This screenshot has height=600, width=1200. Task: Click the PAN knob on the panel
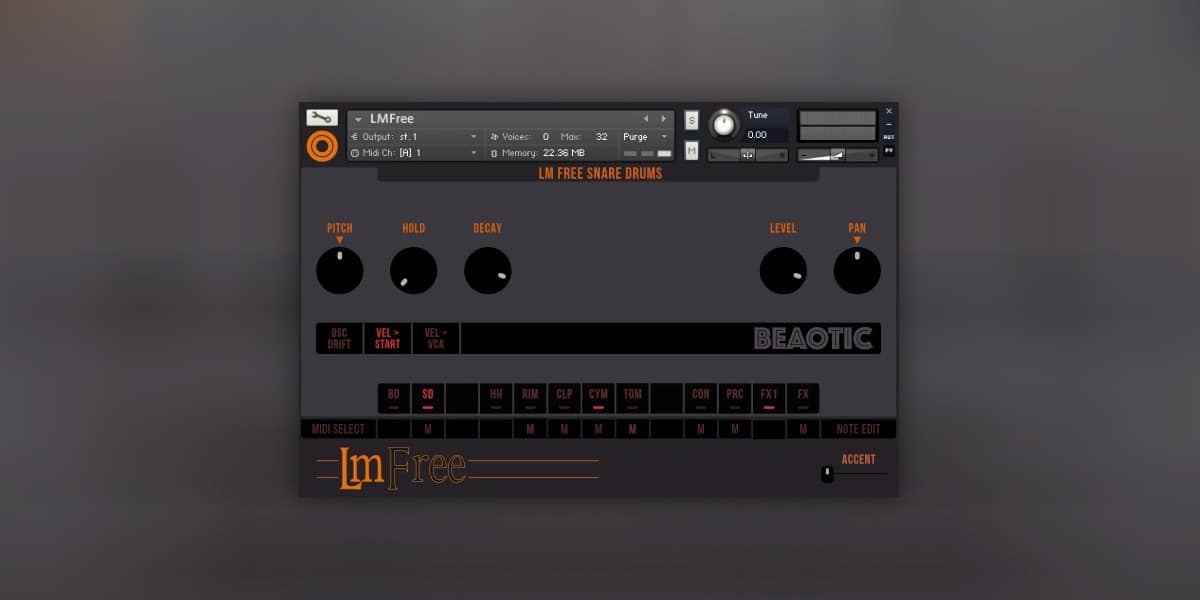click(x=857, y=271)
